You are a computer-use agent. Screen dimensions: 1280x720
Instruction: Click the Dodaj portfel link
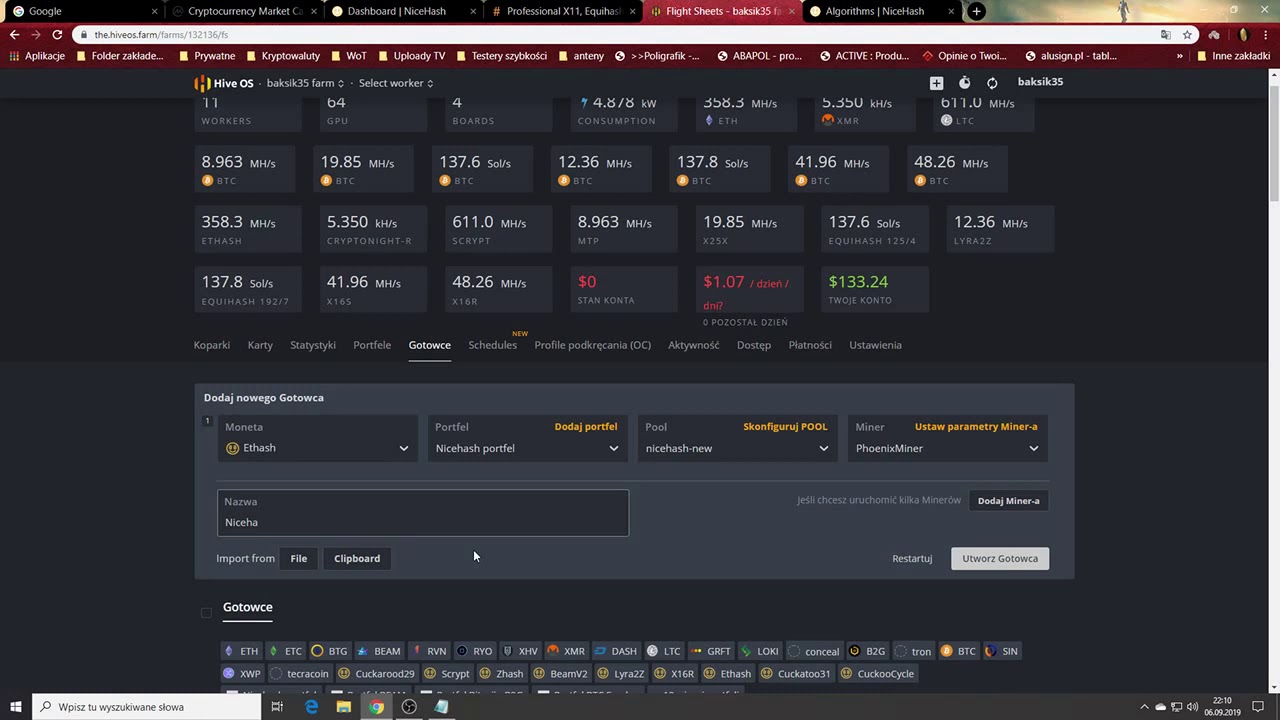[x=586, y=426]
